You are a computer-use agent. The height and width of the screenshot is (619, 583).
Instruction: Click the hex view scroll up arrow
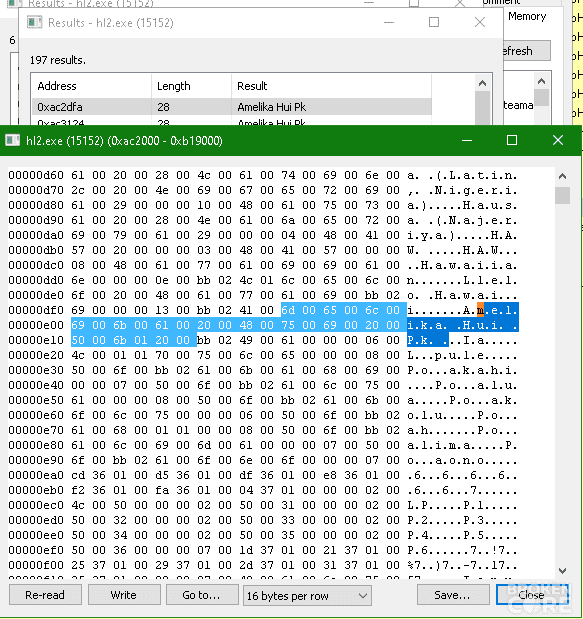click(x=562, y=176)
